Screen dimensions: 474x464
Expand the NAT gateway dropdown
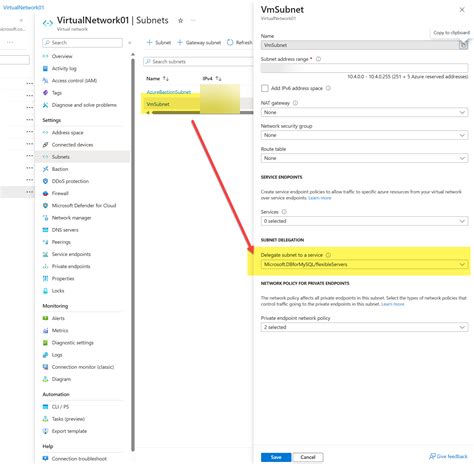click(x=364, y=112)
